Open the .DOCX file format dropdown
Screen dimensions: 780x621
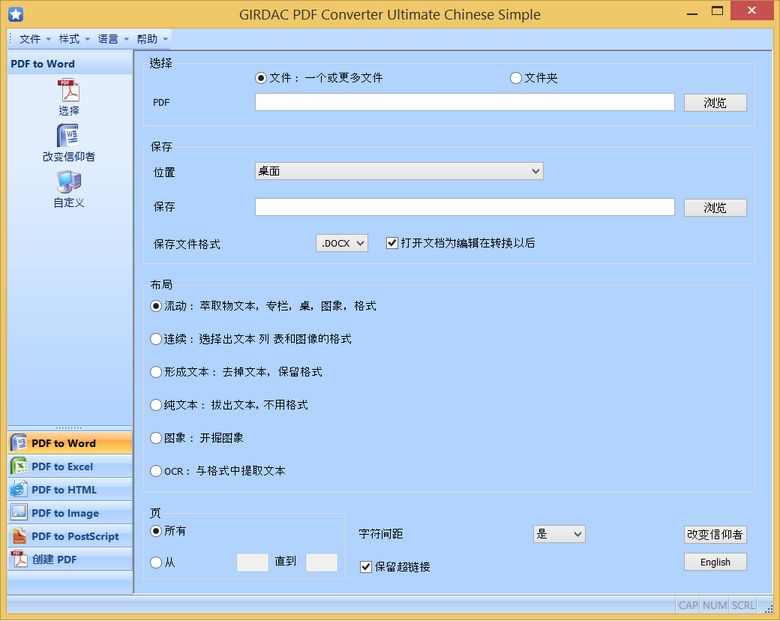pos(342,243)
